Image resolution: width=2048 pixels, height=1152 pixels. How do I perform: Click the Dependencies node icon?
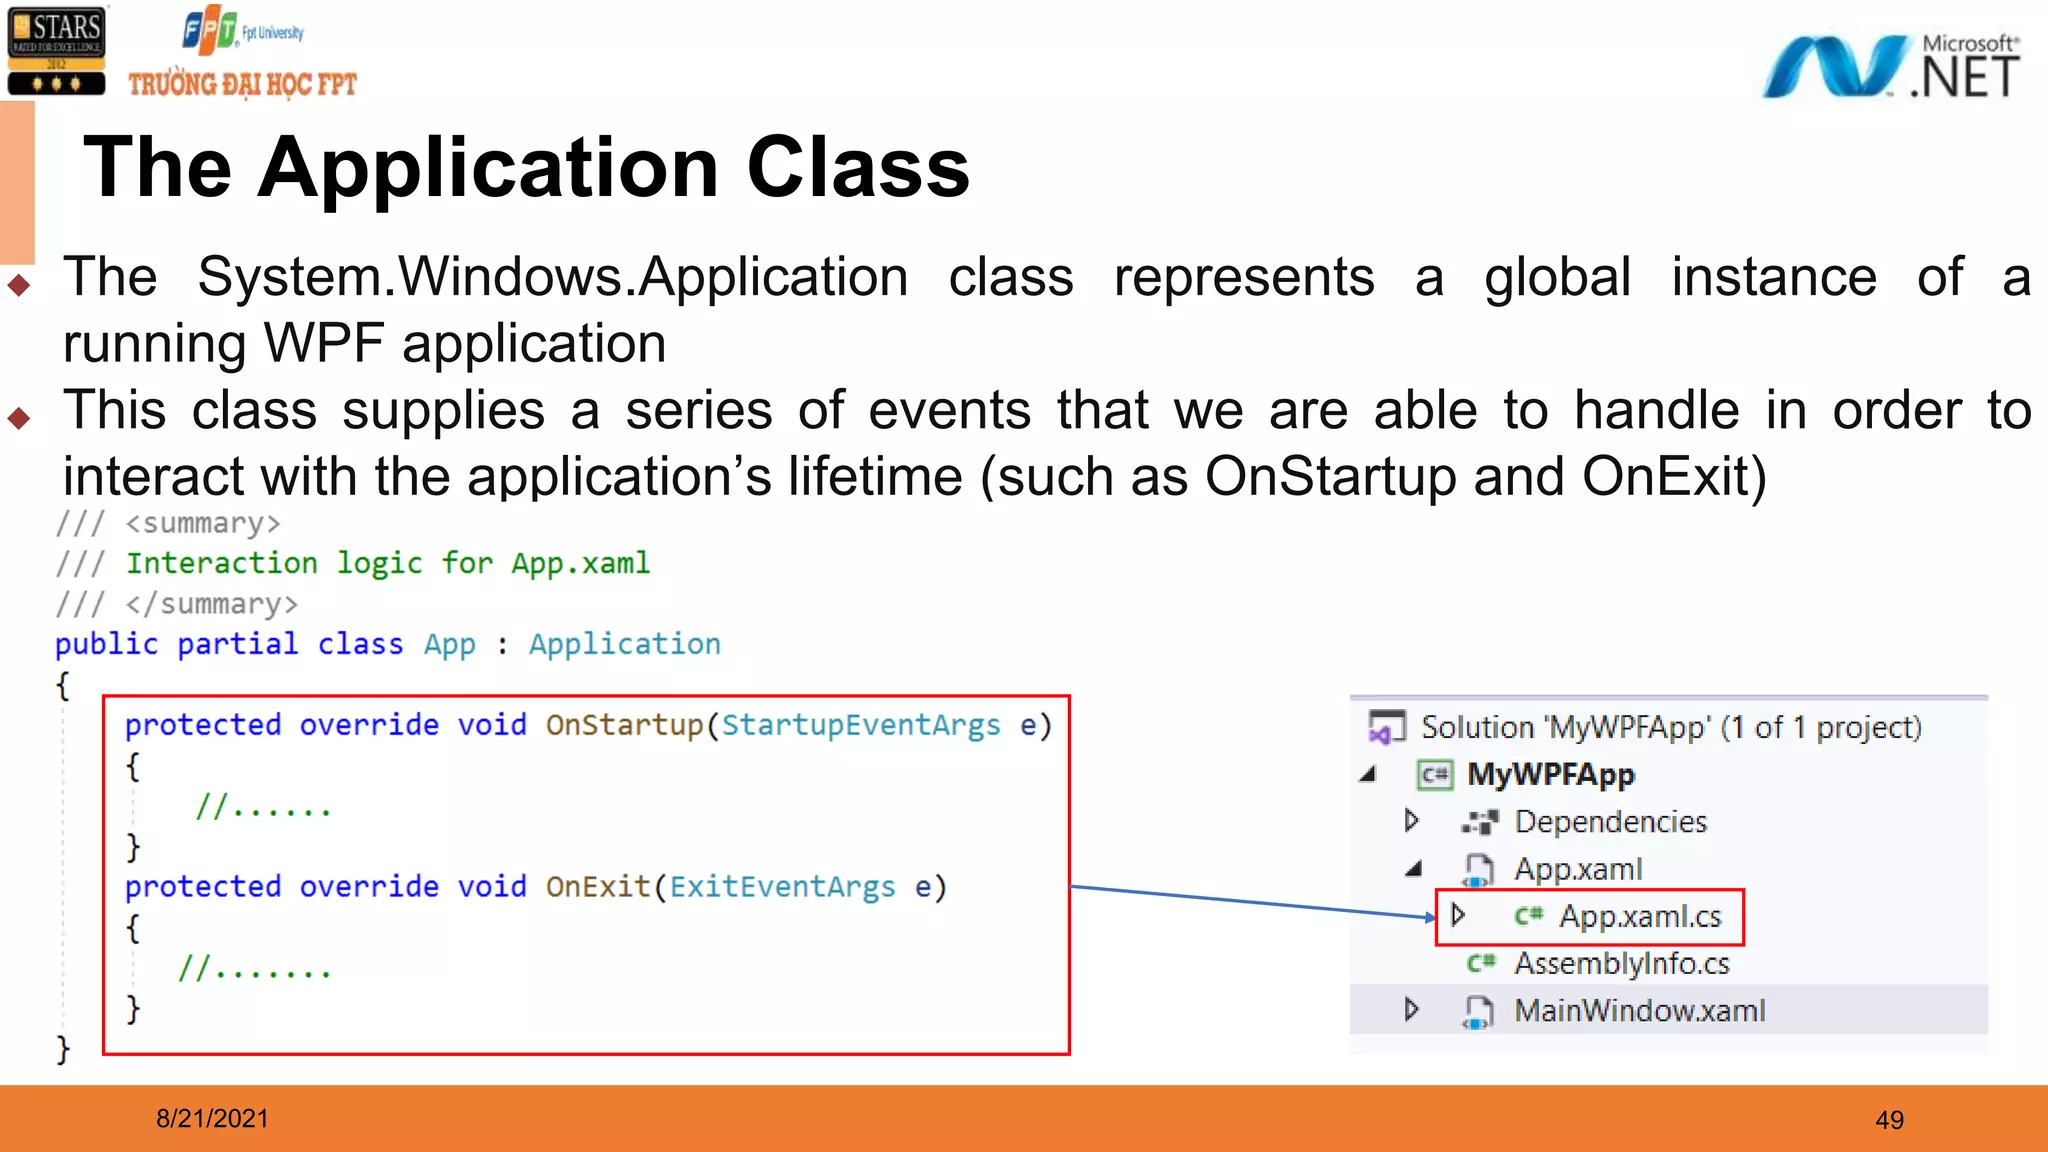point(1479,822)
